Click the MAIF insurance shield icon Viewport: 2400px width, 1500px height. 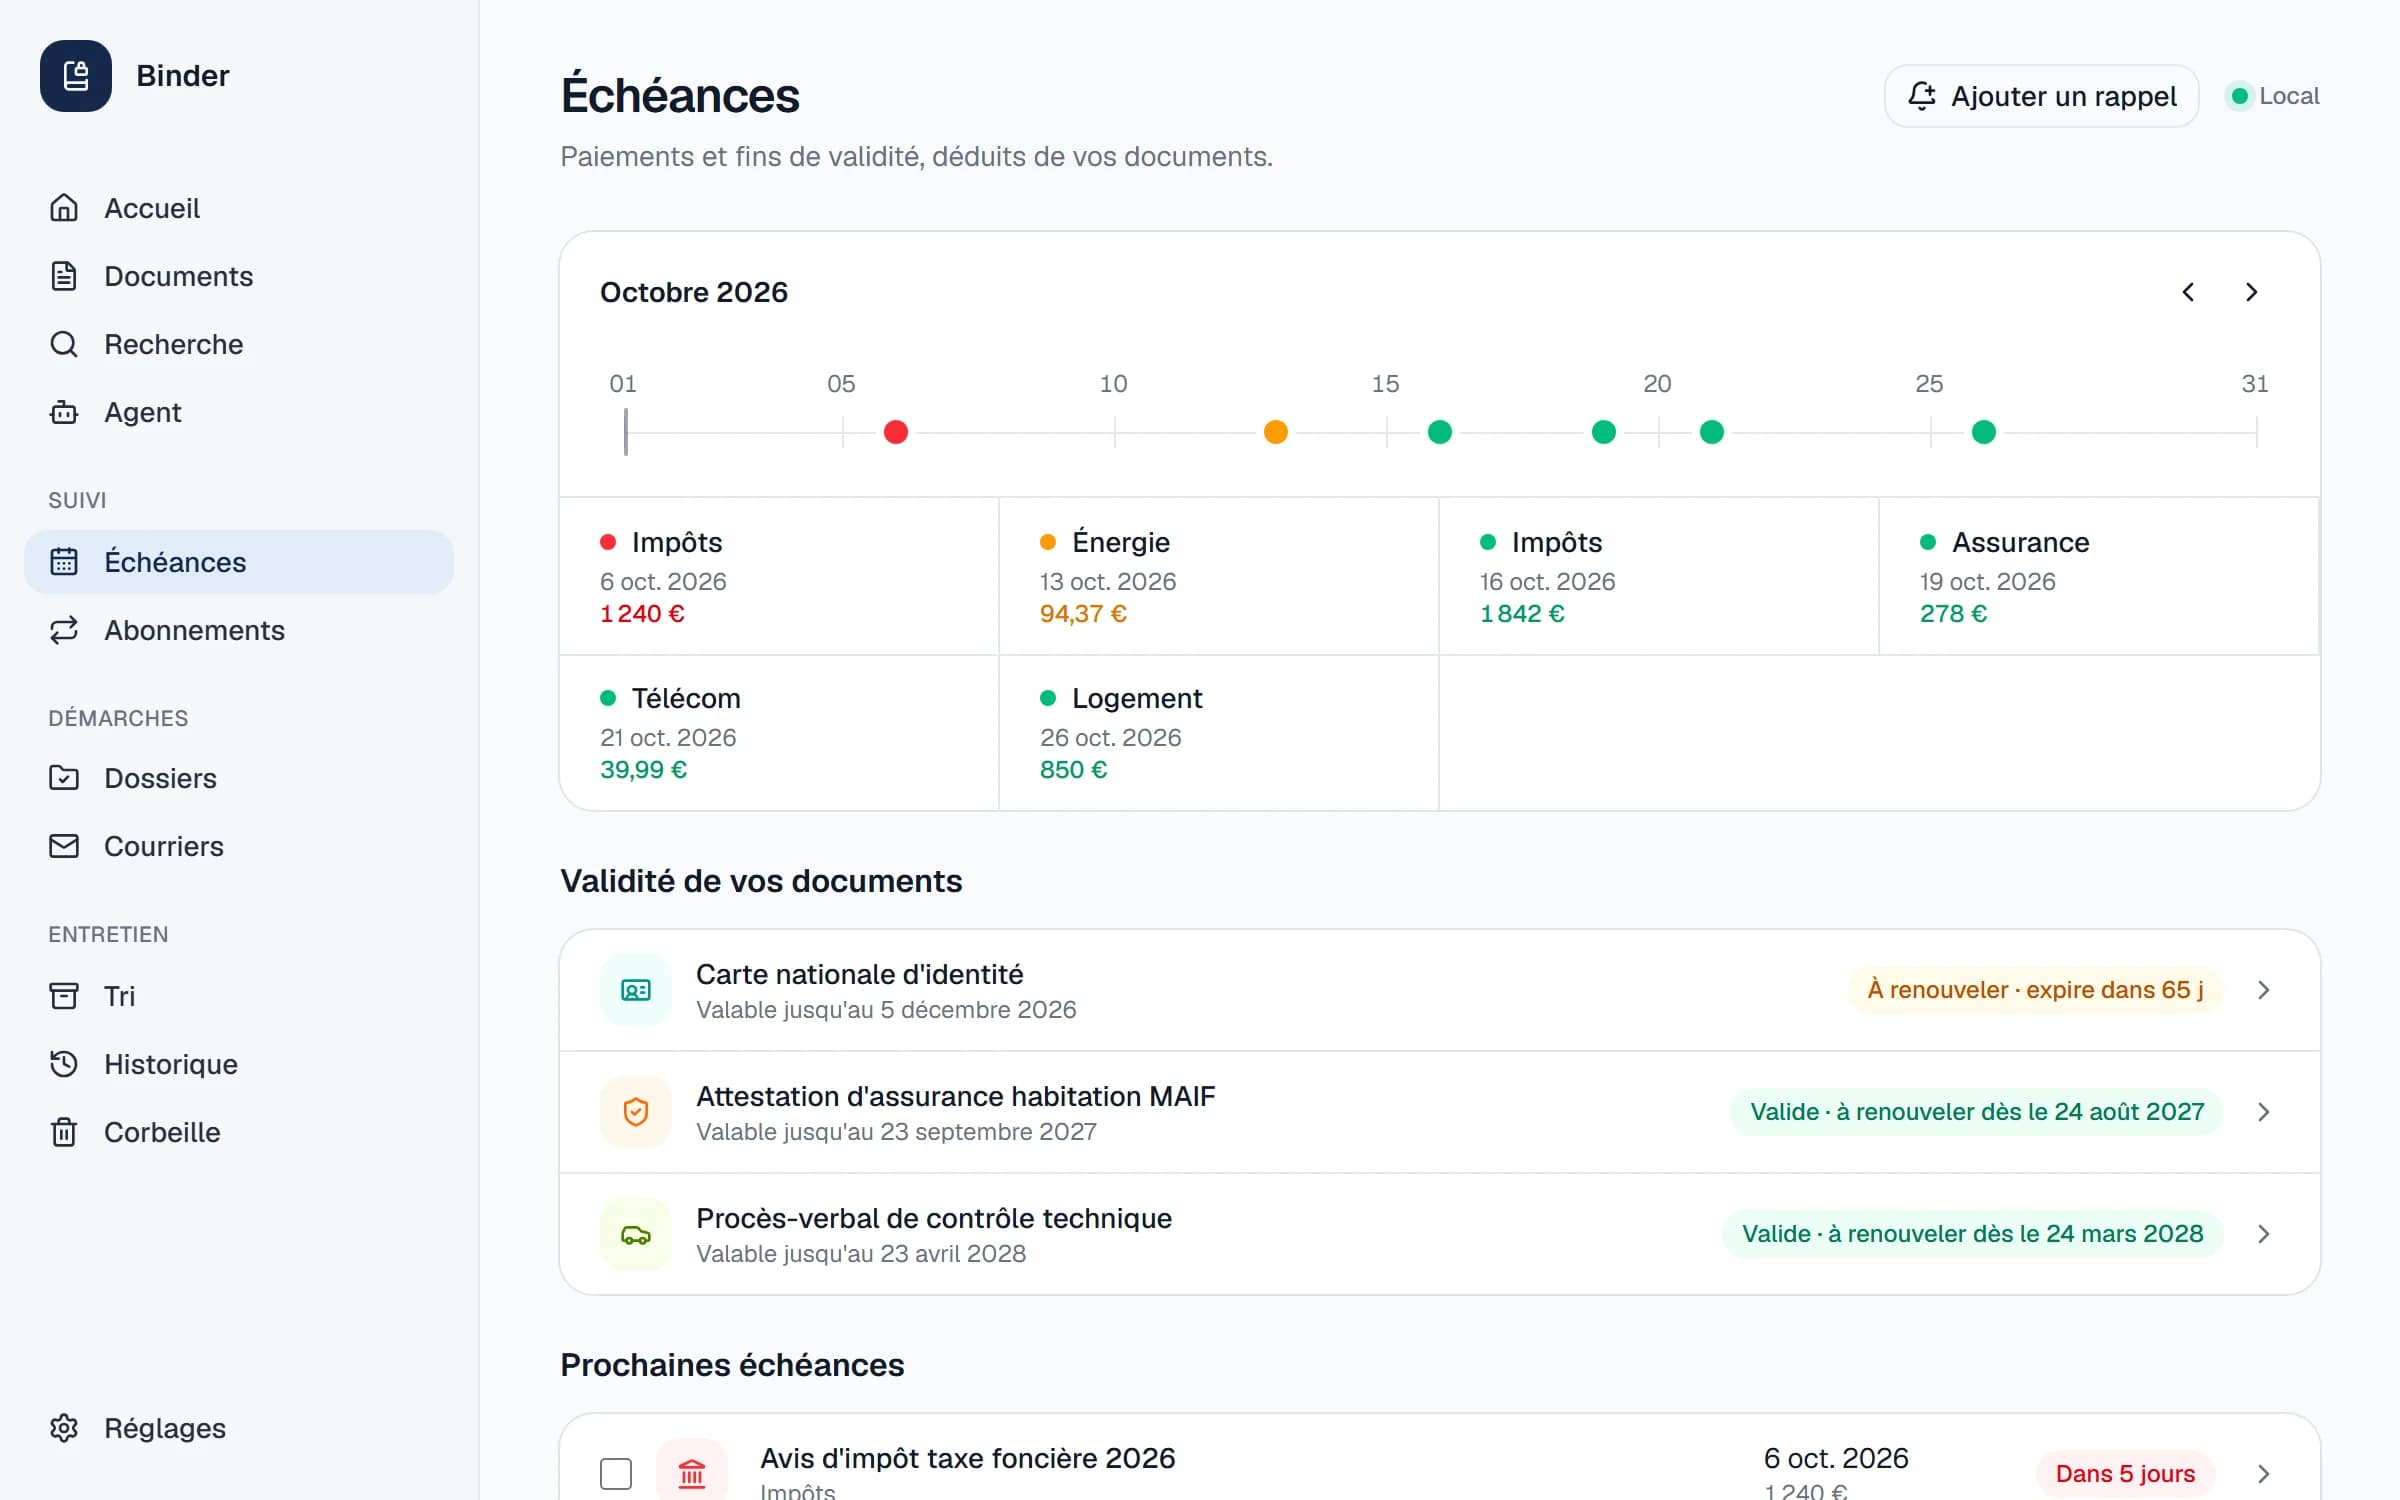(x=636, y=1112)
